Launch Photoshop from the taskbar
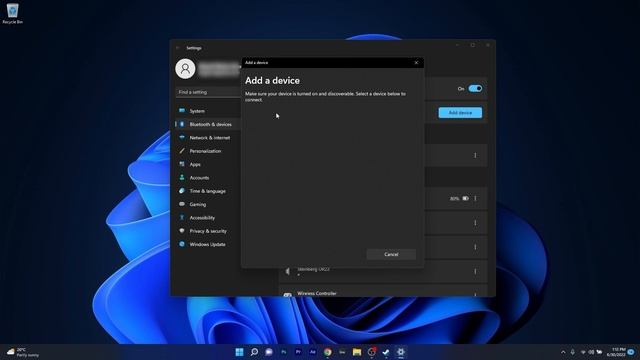Screen dimensions: 640x360 click(284, 352)
